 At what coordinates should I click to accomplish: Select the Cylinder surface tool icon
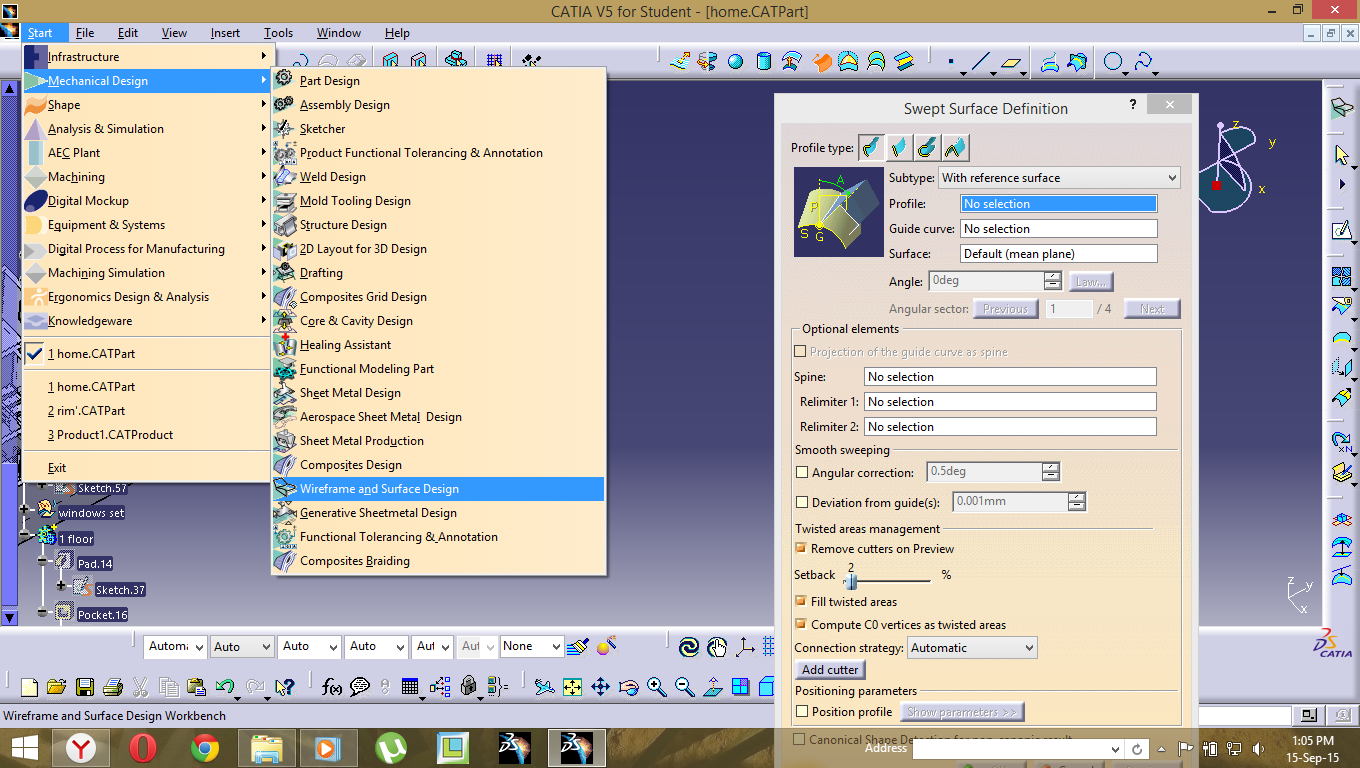(763, 62)
